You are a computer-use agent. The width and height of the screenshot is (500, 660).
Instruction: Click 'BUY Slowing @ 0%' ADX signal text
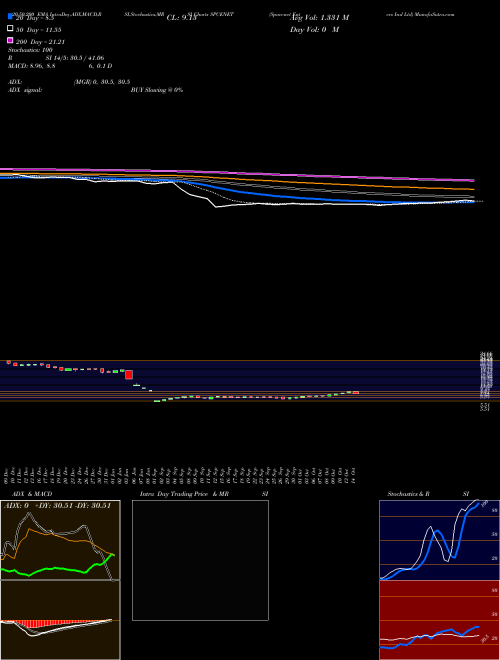(x=157, y=90)
